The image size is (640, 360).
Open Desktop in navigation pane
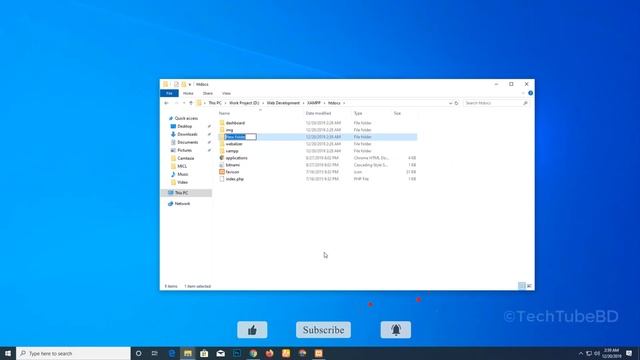click(x=184, y=127)
